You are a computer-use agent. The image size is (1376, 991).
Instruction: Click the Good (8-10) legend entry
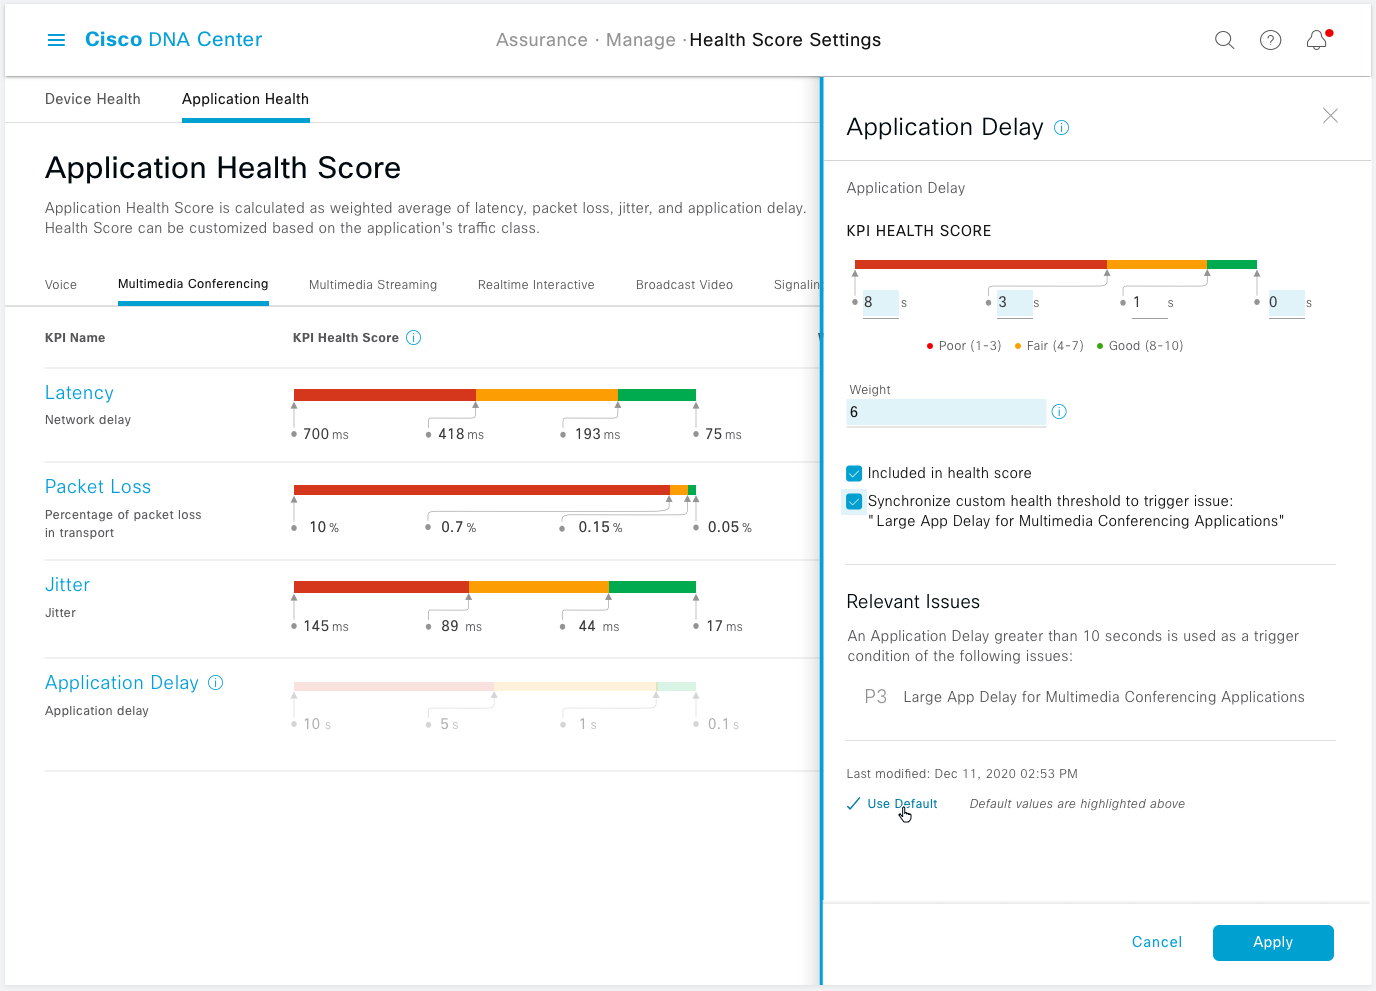pyautogui.click(x=1140, y=346)
